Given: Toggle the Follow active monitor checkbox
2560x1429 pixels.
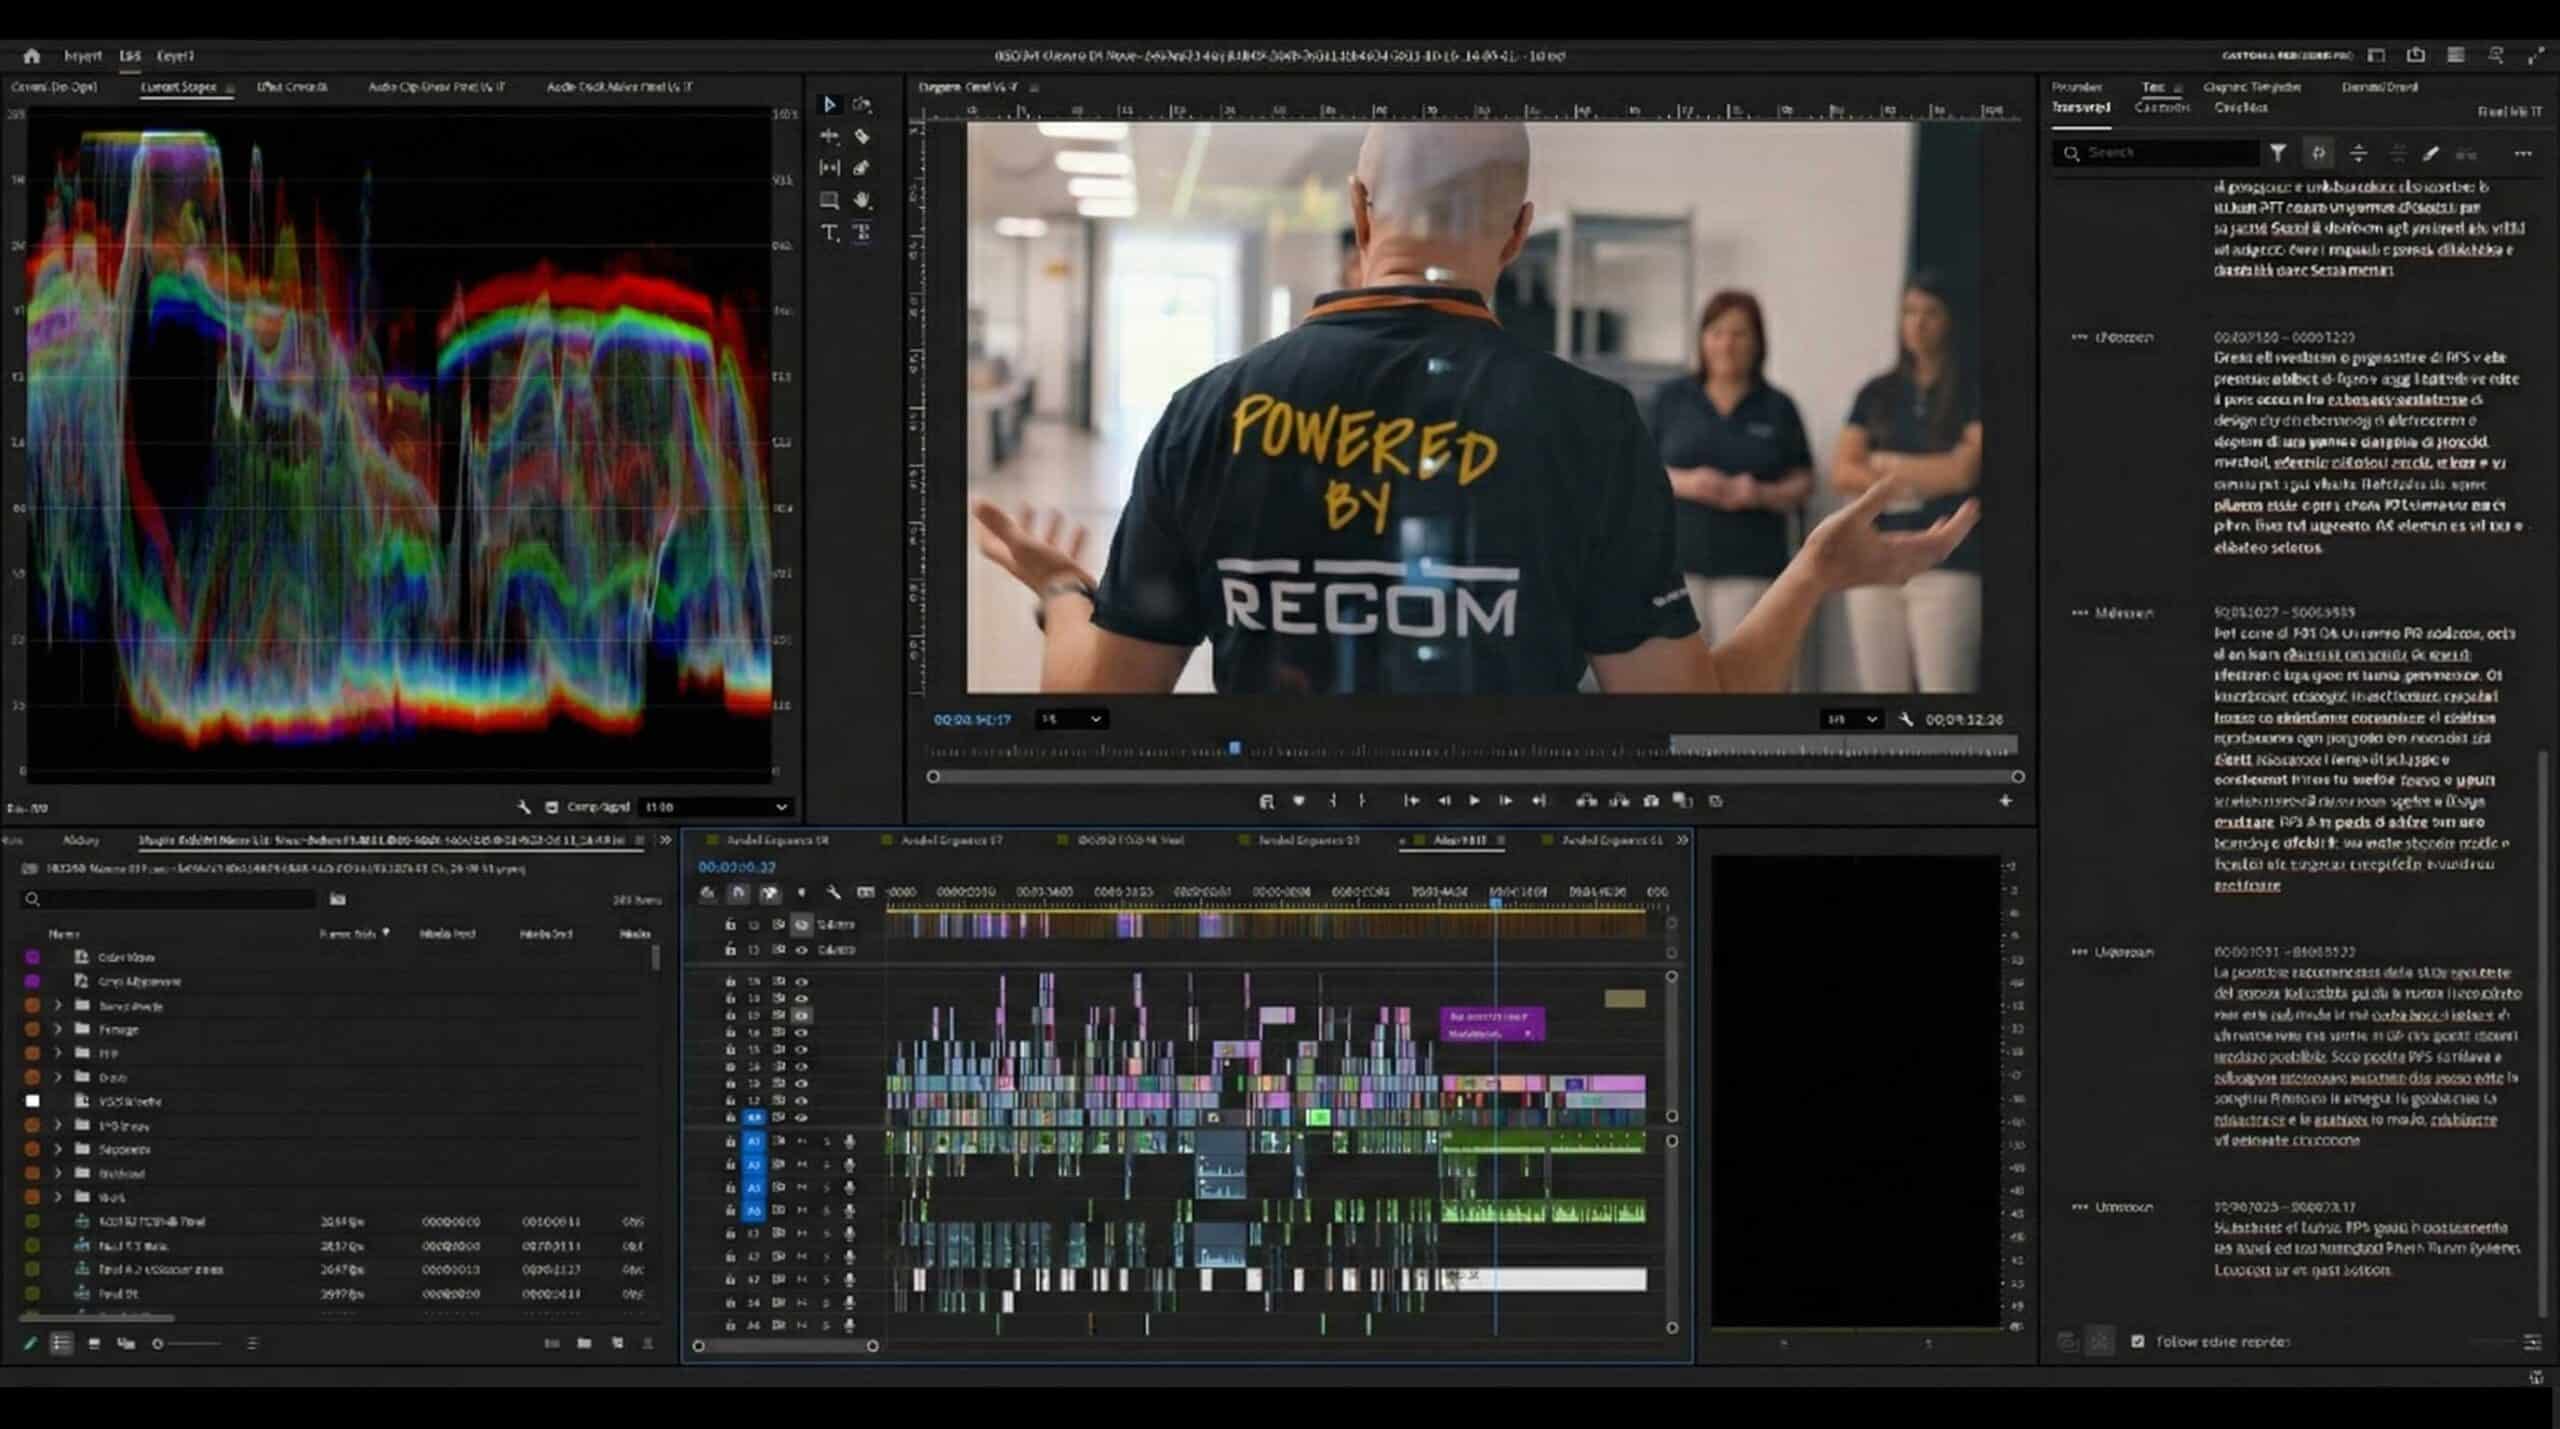Looking at the screenshot, I should pos(2137,1341).
